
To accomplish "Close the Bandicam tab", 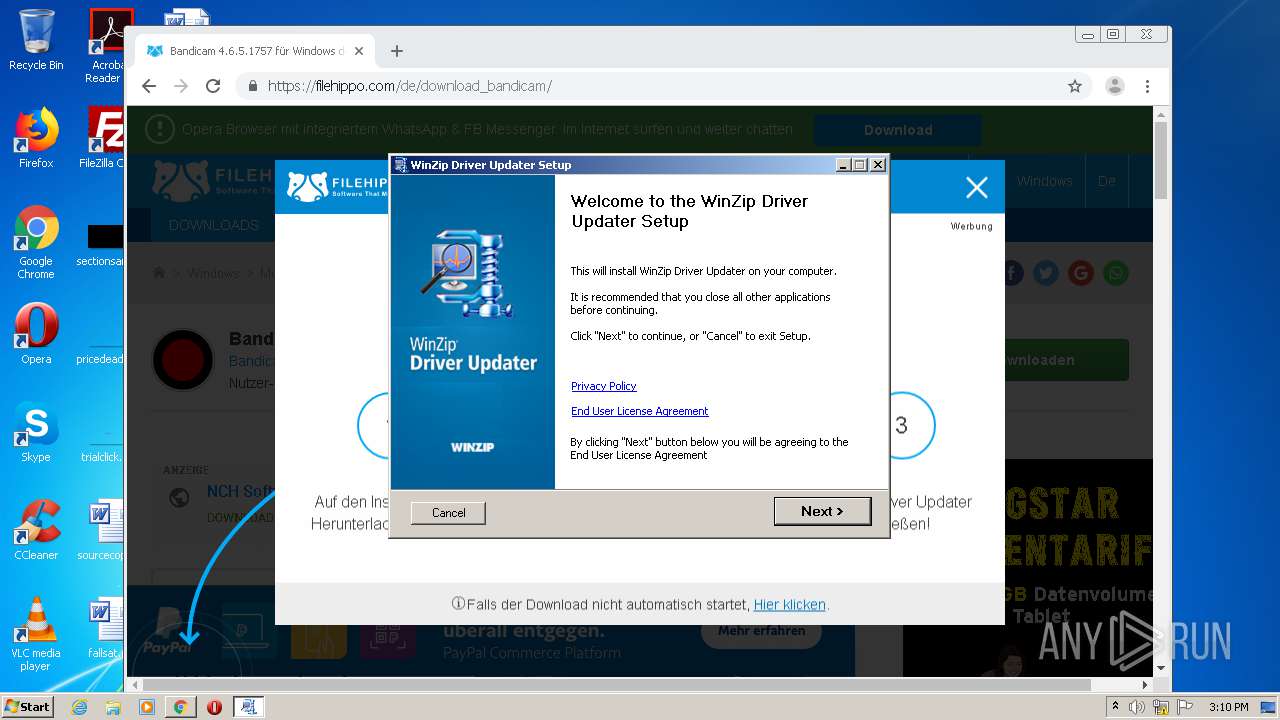I will pos(359,51).
